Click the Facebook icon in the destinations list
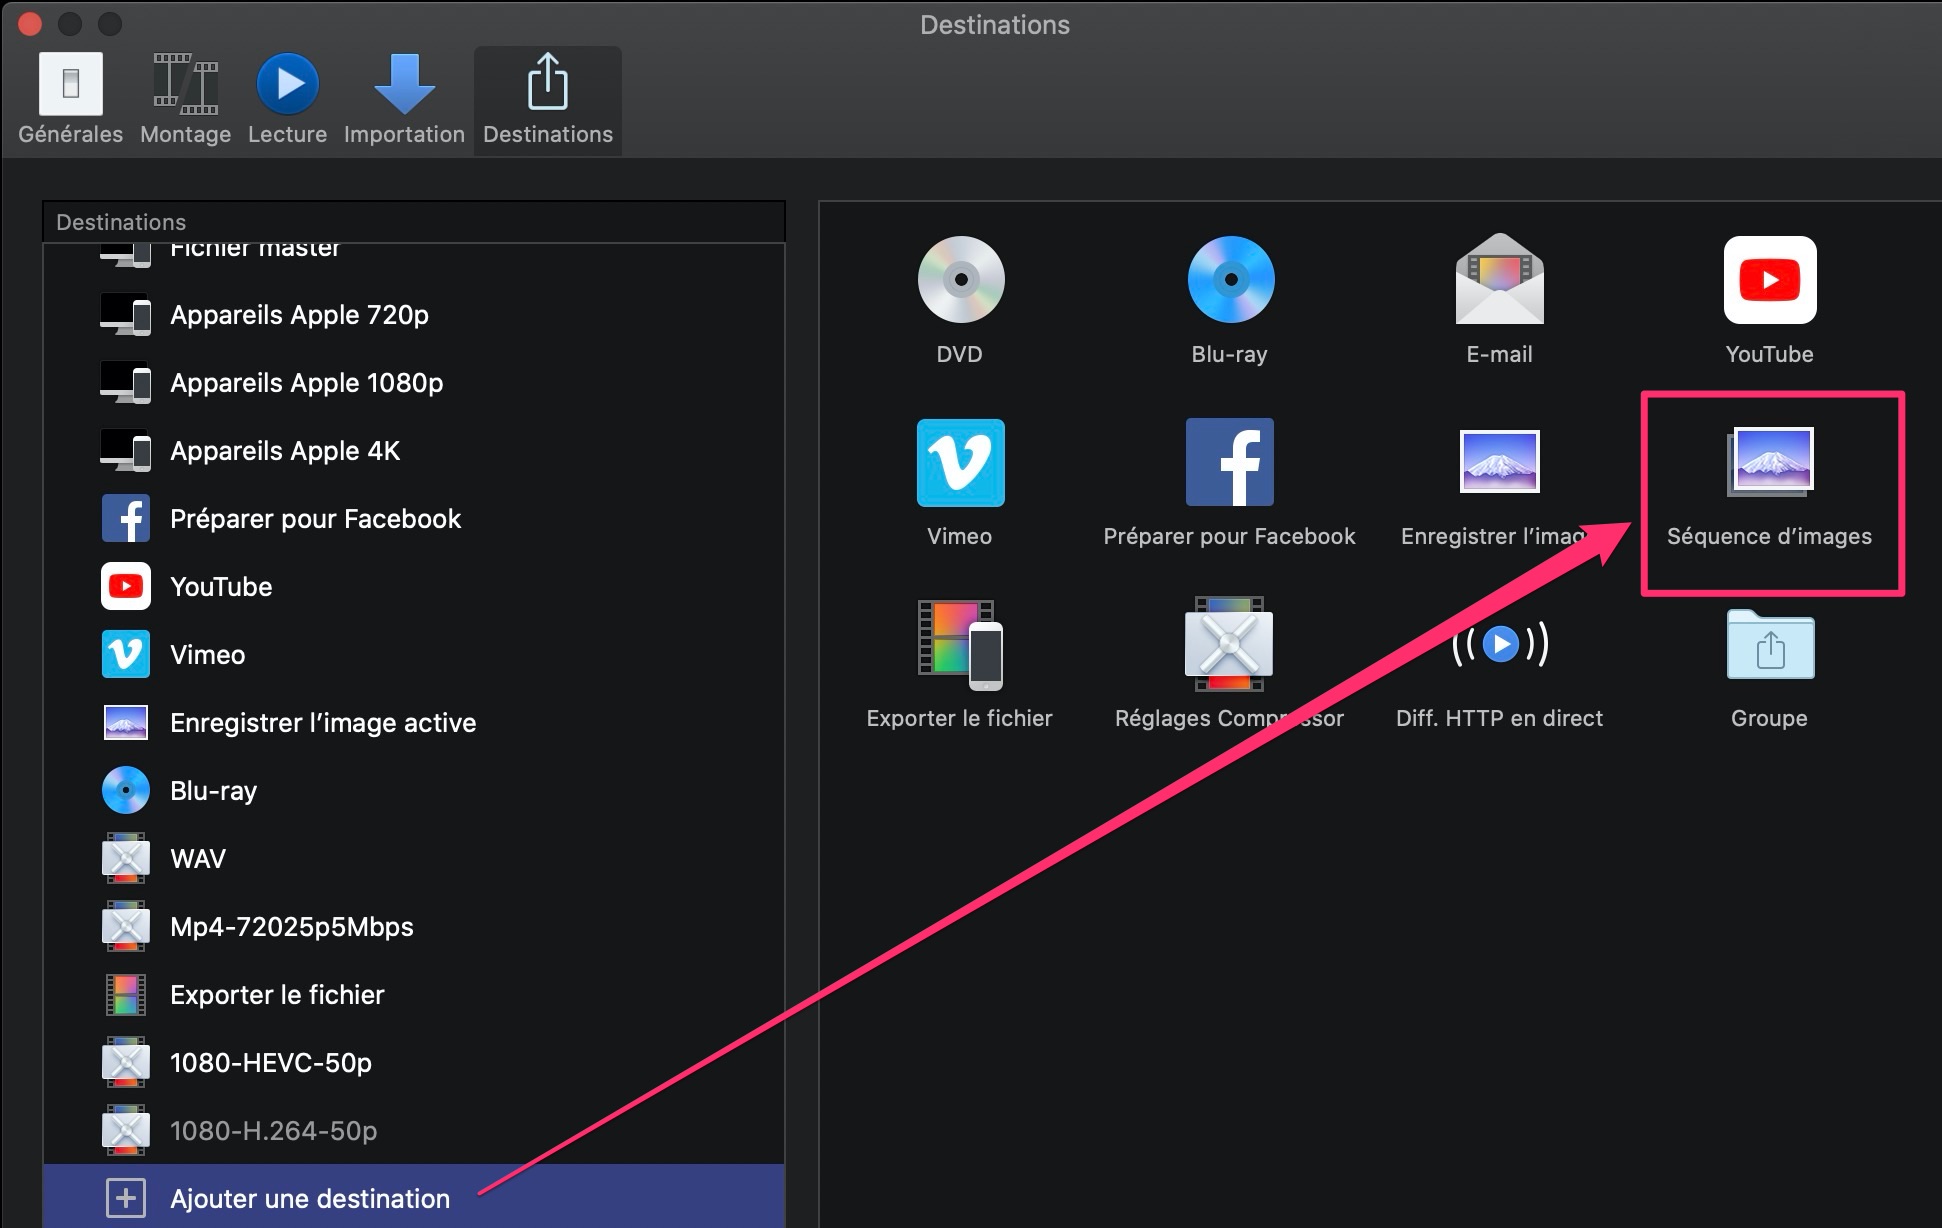This screenshot has height=1228, width=1942. point(126,519)
